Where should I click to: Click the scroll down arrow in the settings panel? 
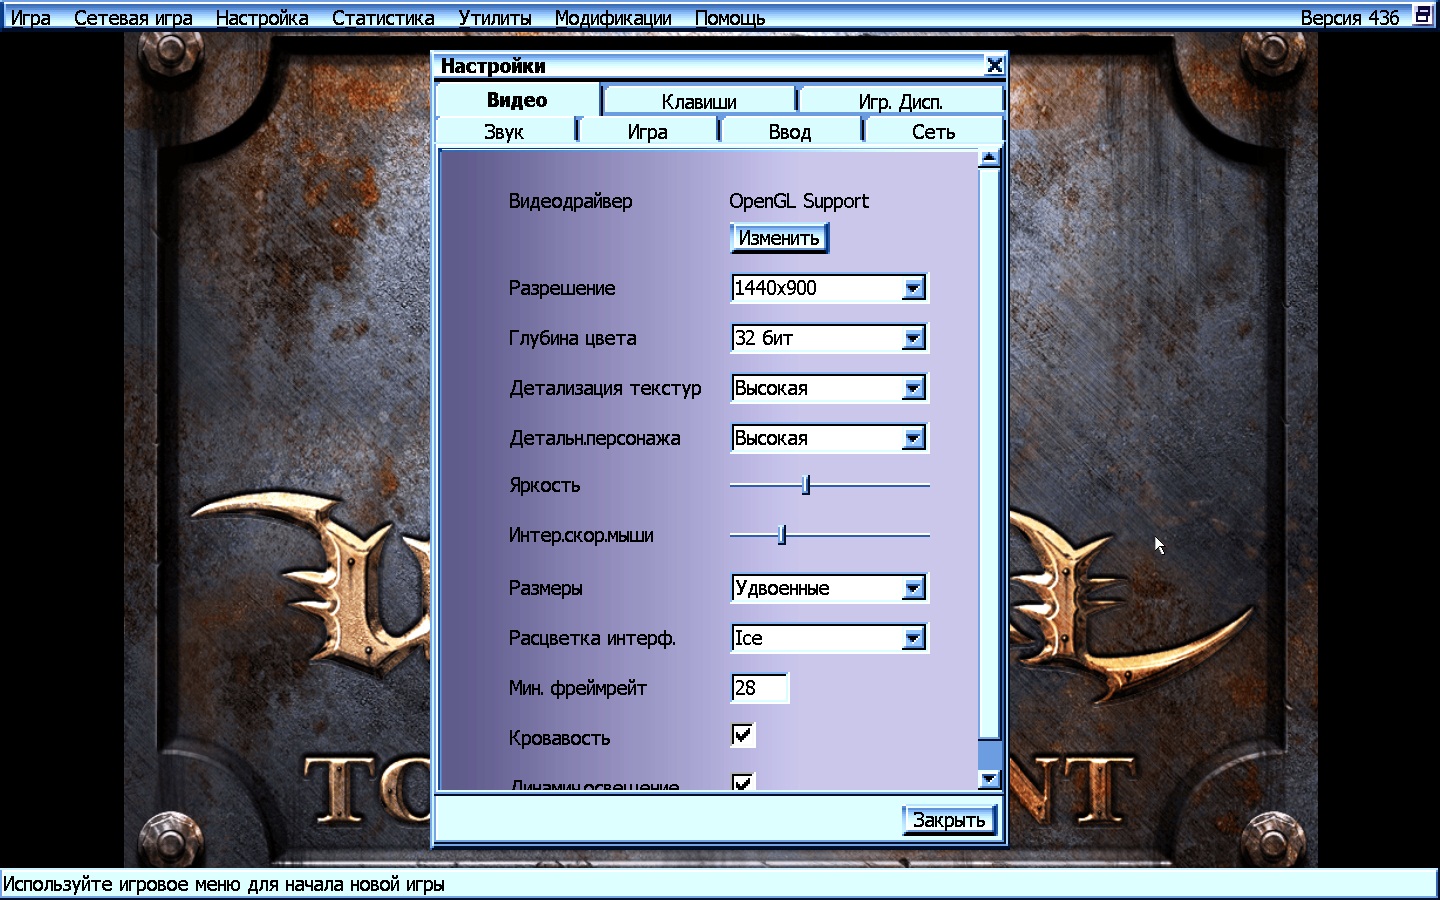[989, 779]
